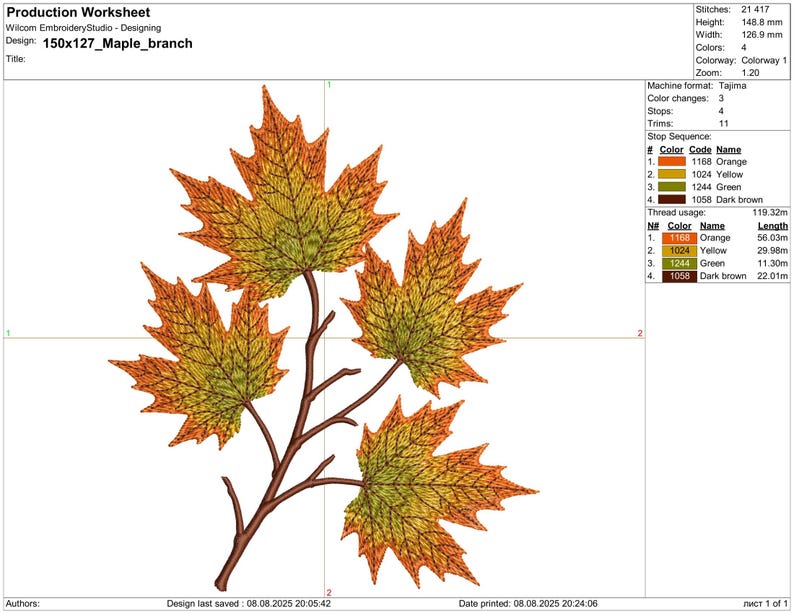The width and height of the screenshot is (794, 614).
Task: Select the 1168 swatch in Thread usage
Action: [679, 238]
